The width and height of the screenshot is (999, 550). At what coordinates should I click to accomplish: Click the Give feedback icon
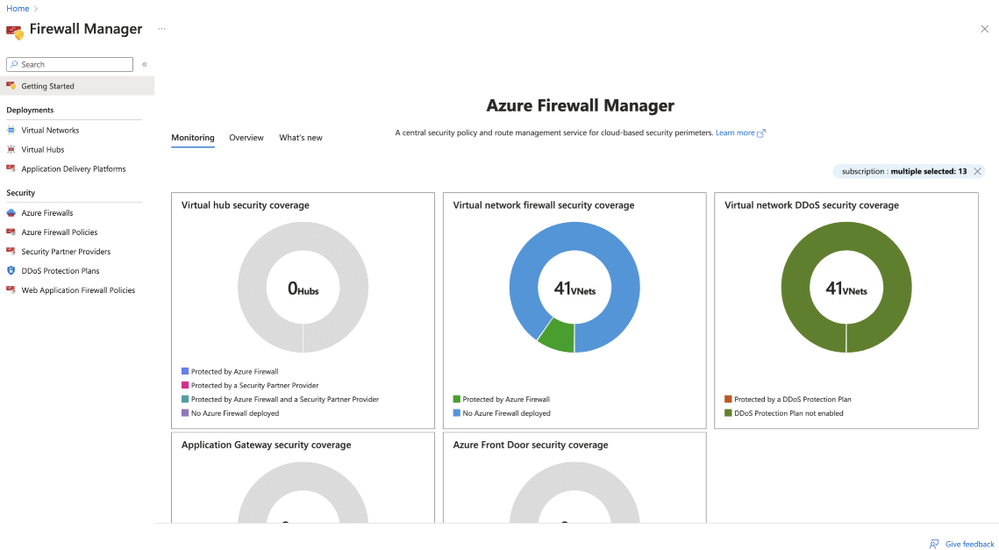pos(934,544)
